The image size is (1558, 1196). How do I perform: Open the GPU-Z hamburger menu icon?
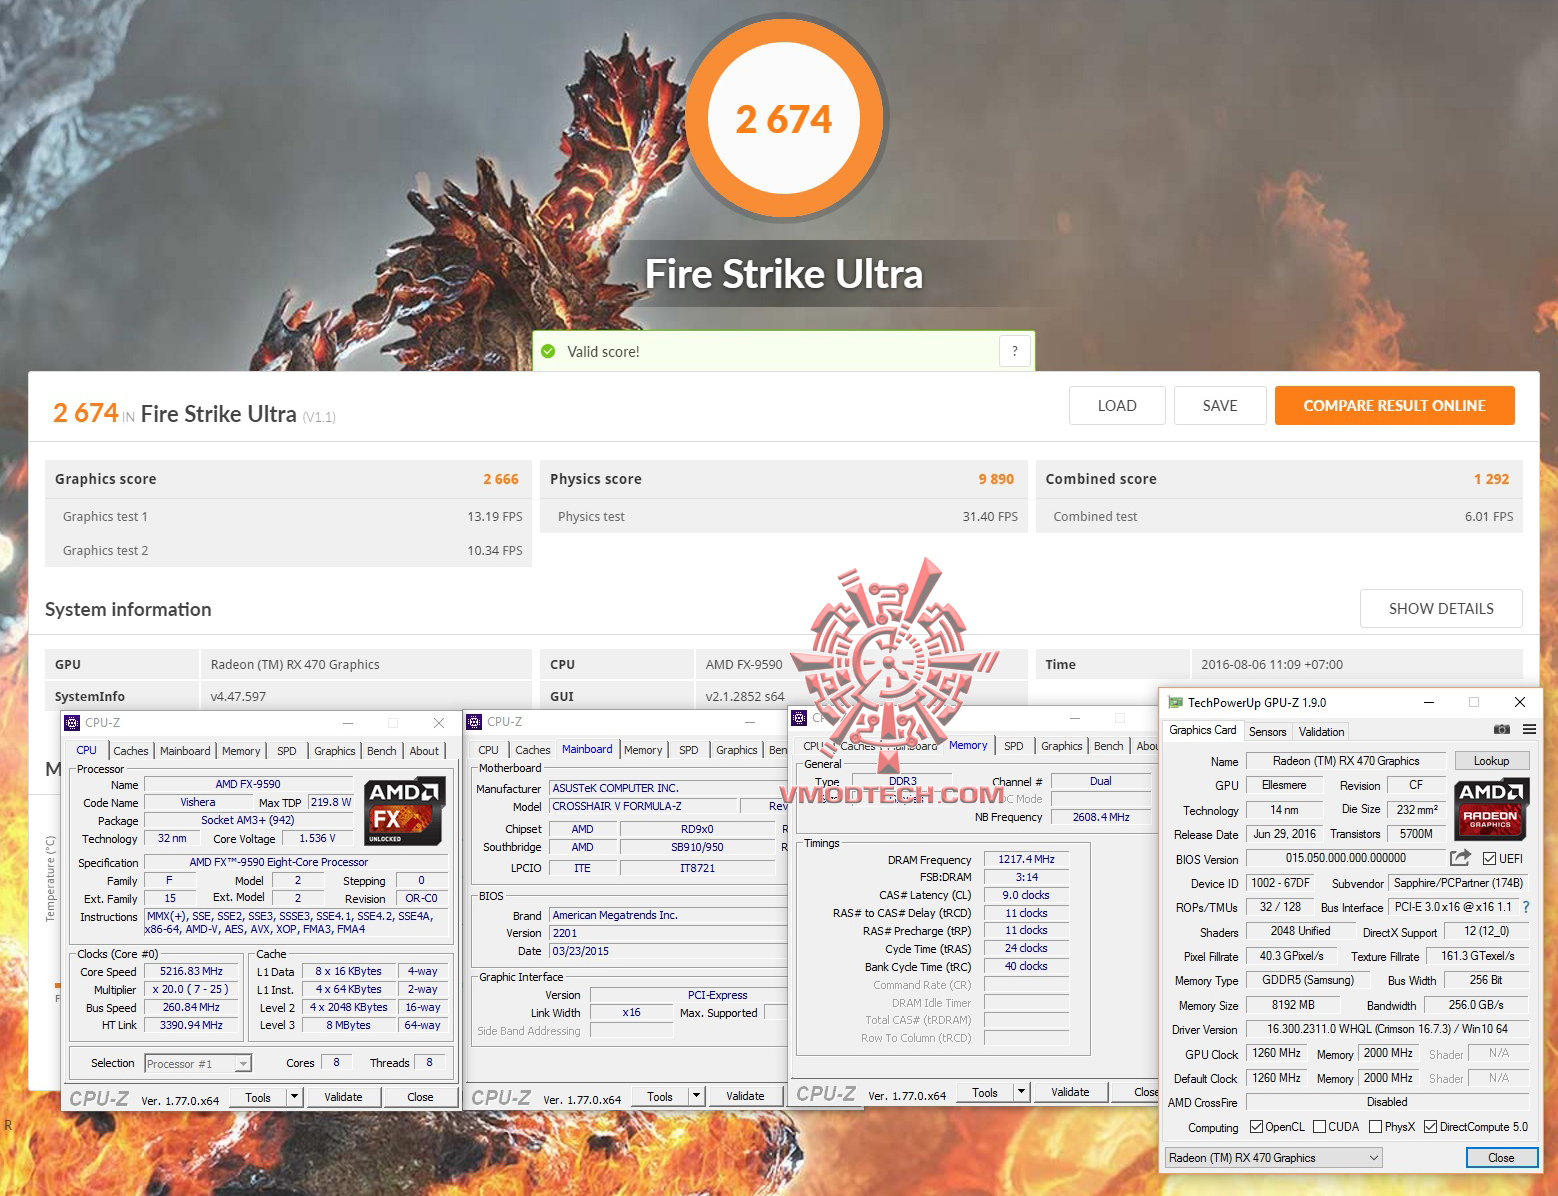1530,730
